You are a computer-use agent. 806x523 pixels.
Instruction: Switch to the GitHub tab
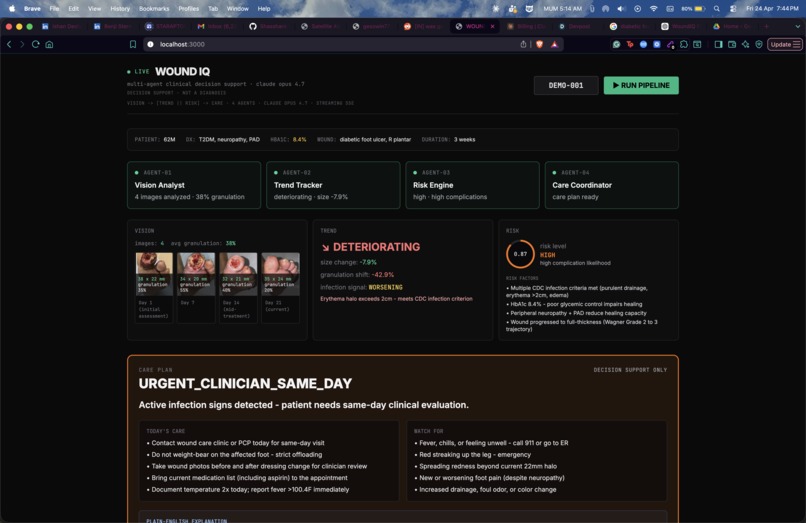tap(267, 26)
